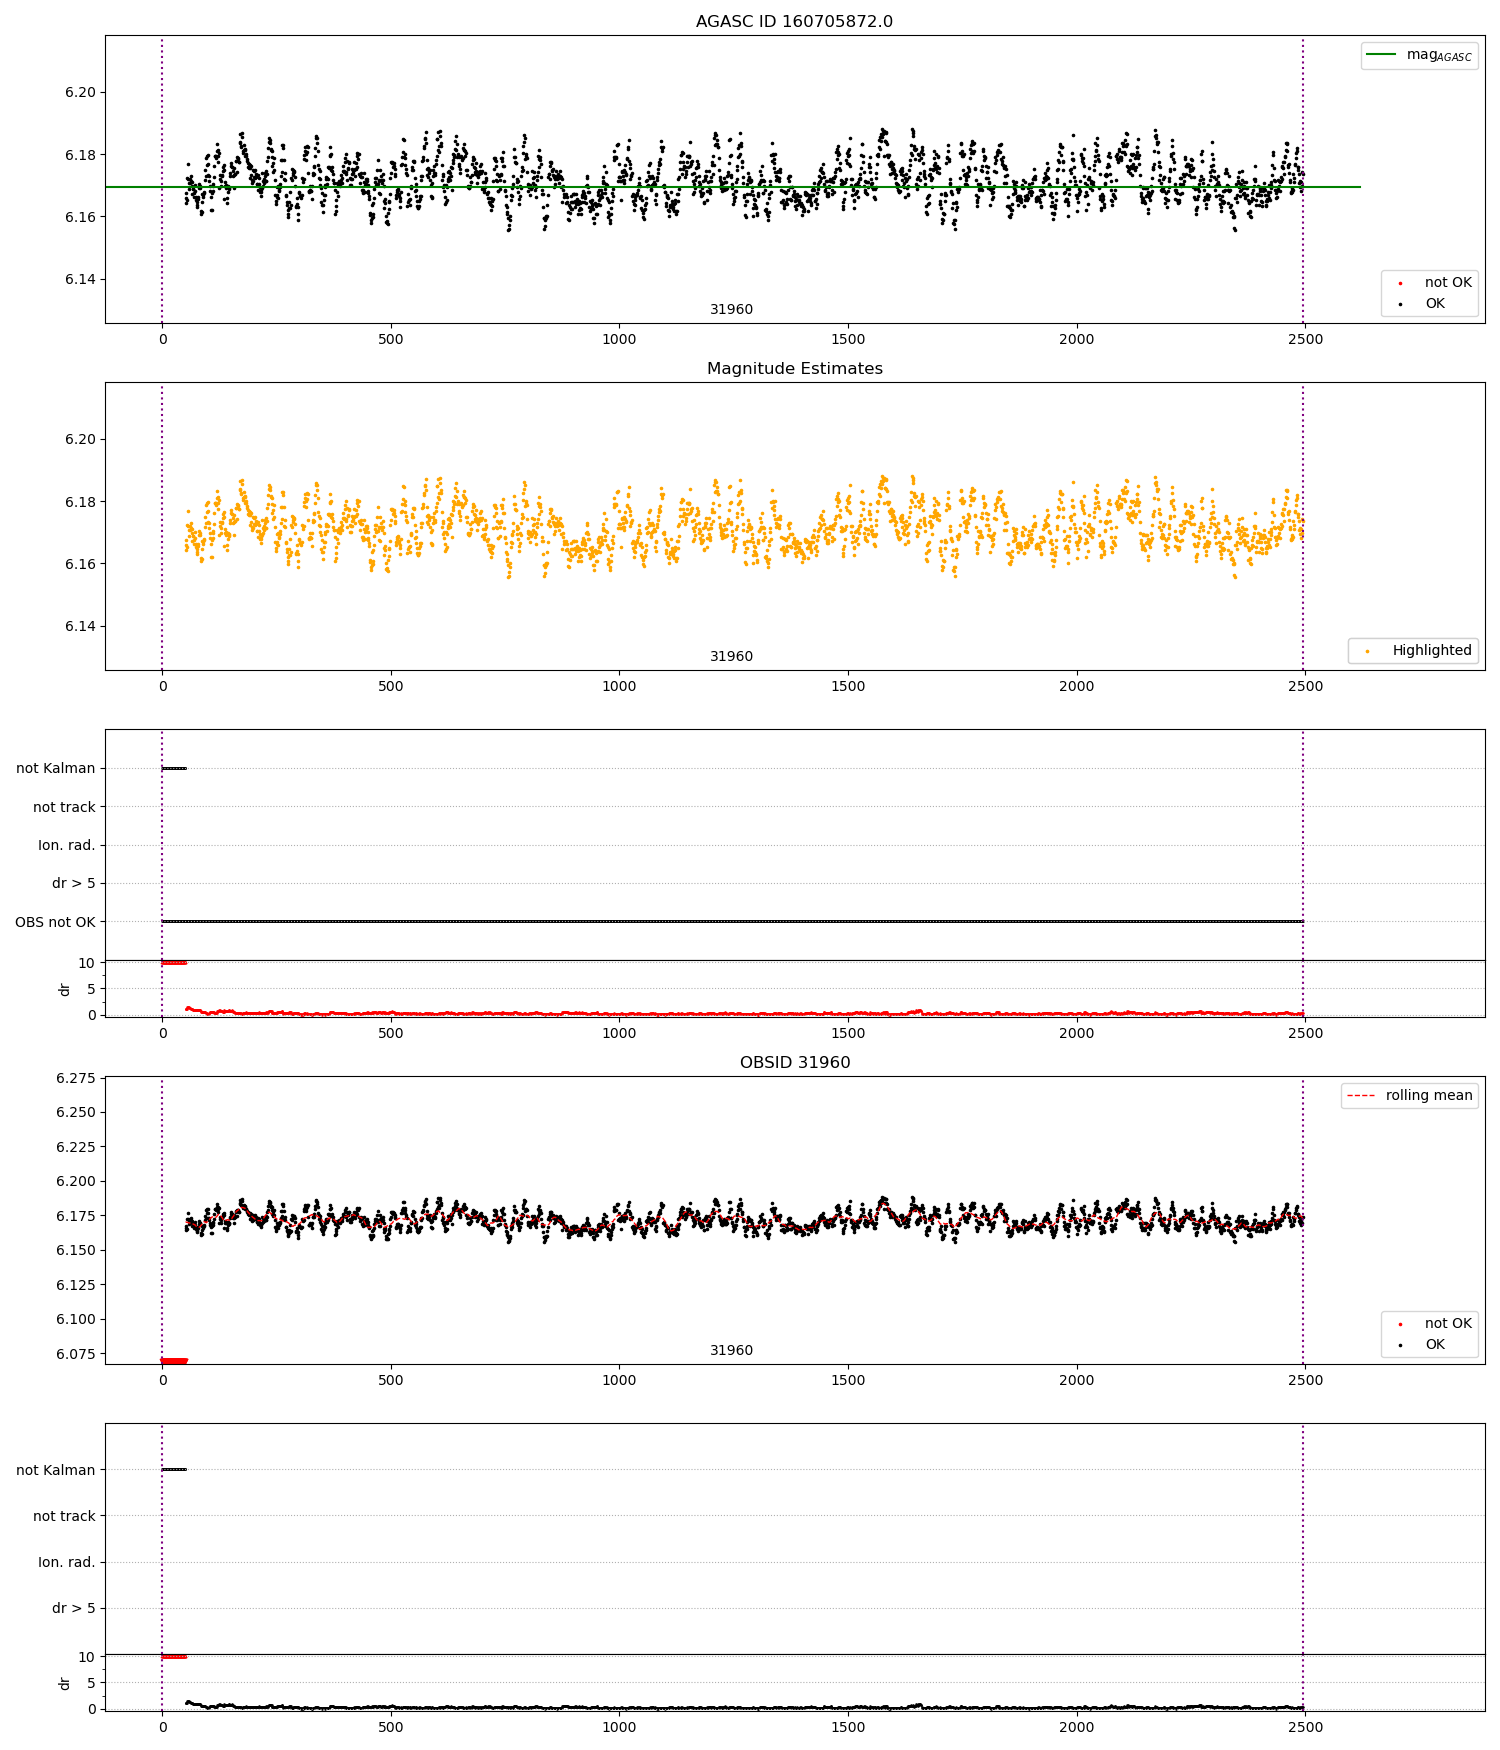Click the 'dr' axis label of third panel

click(x=65, y=989)
